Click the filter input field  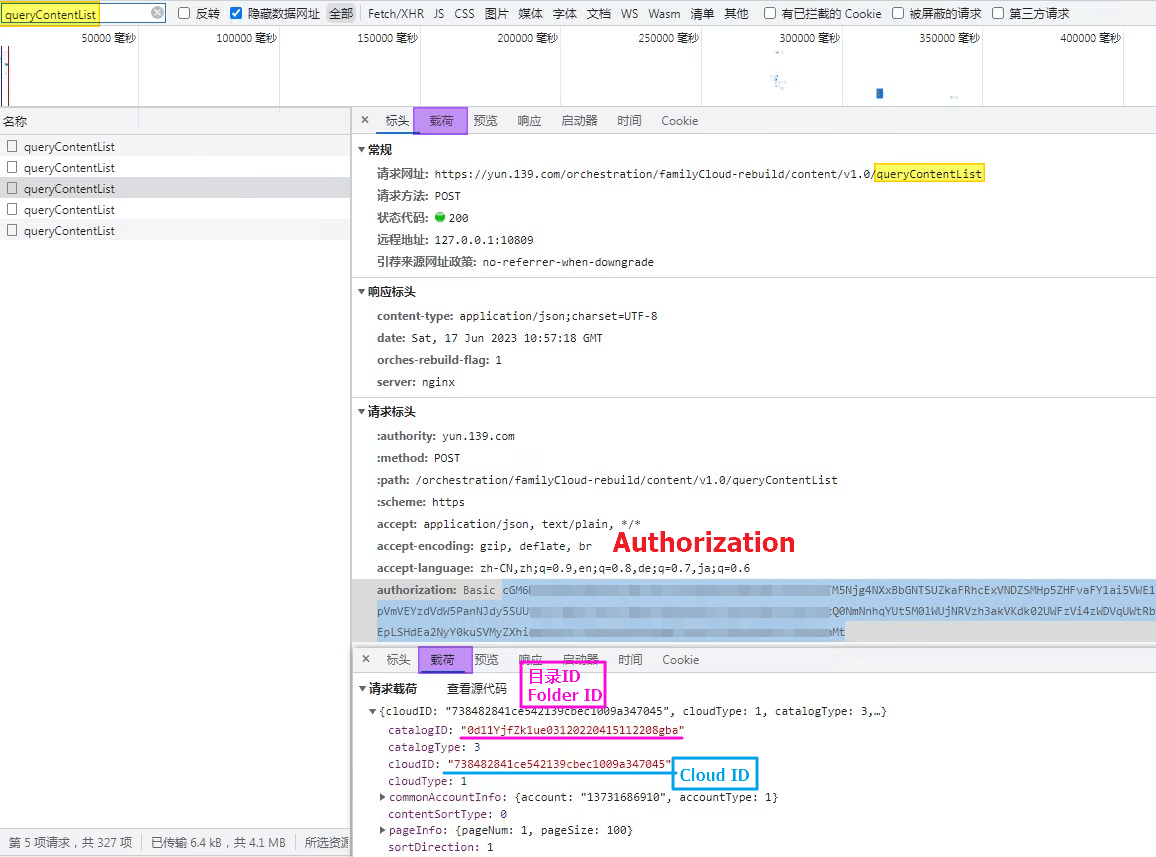pyautogui.click(x=75, y=13)
